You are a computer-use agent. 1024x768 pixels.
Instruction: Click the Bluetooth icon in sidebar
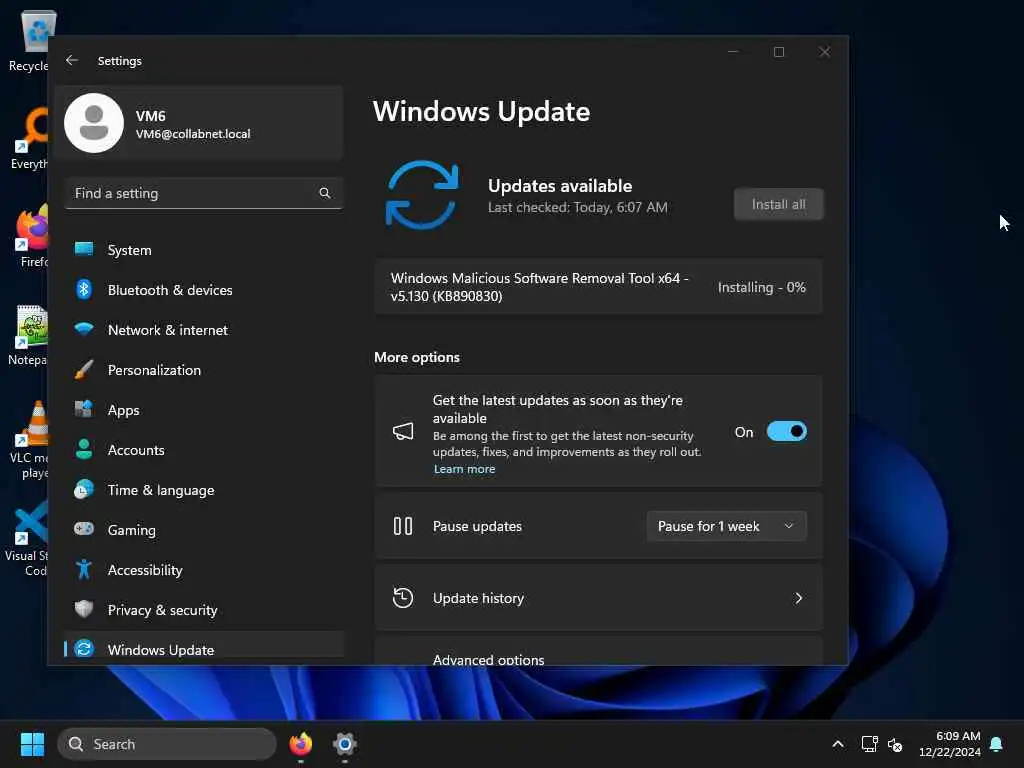[x=84, y=289]
